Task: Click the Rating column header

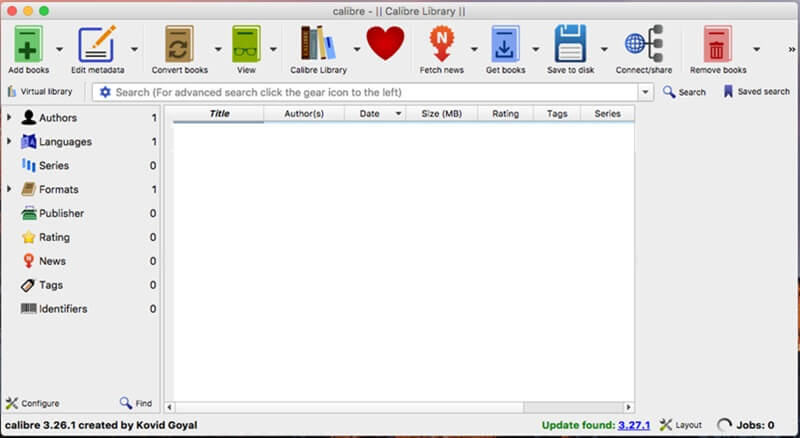Action: (x=505, y=114)
